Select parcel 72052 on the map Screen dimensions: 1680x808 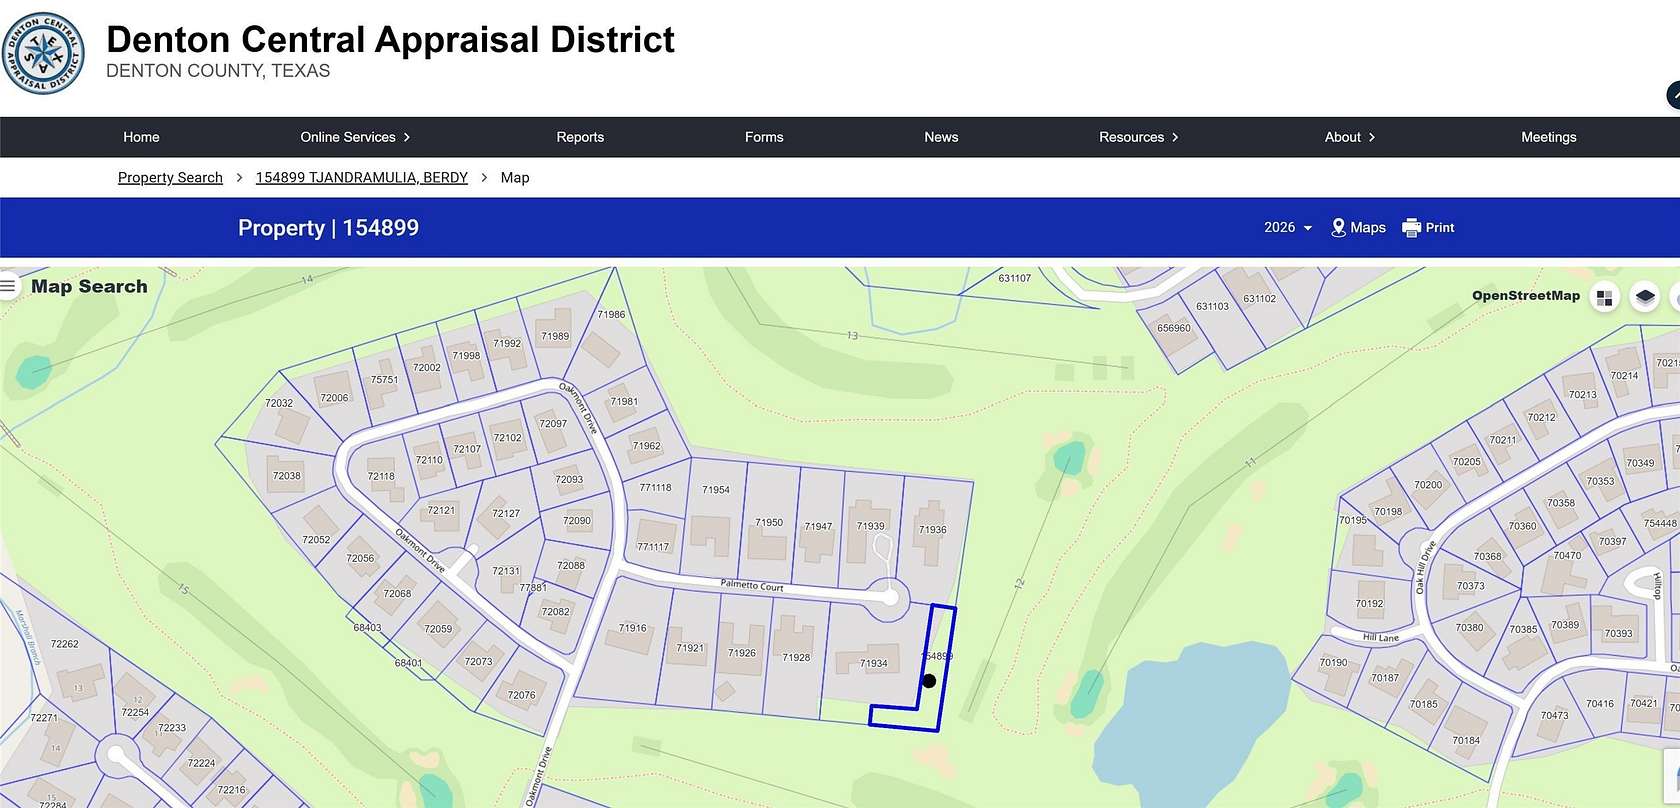(316, 540)
